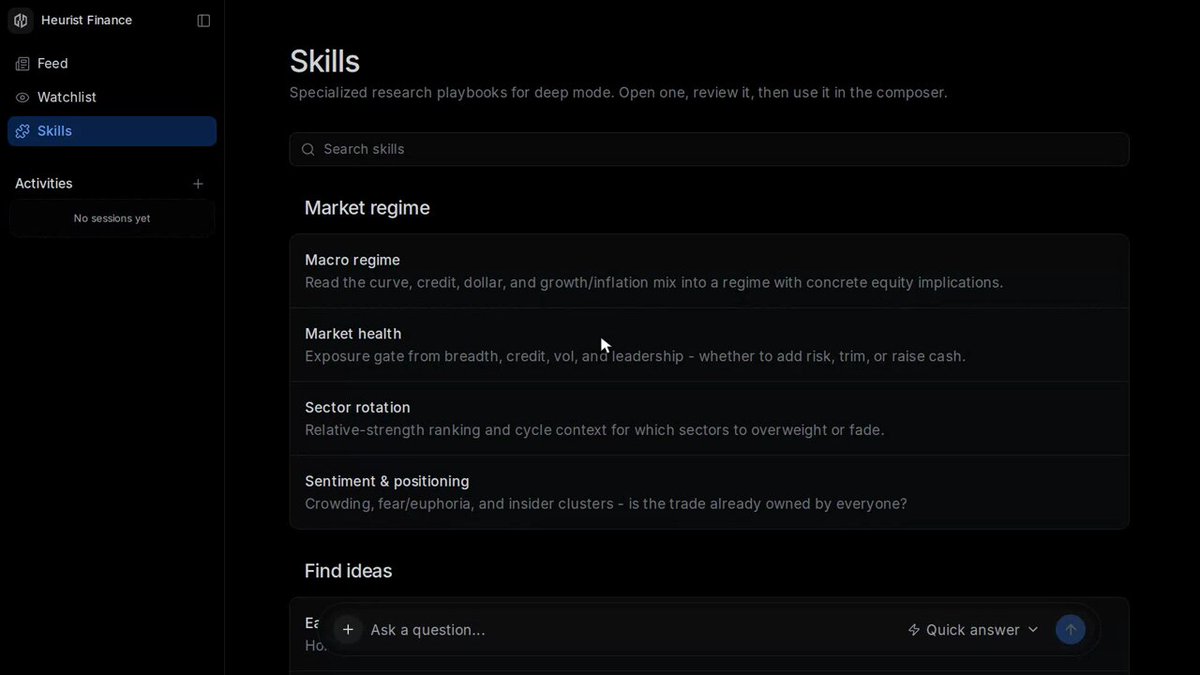Collapse the sidebar using the panel icon
The width and height of the screenshot is (1200, 675).
tap(204, 21)
